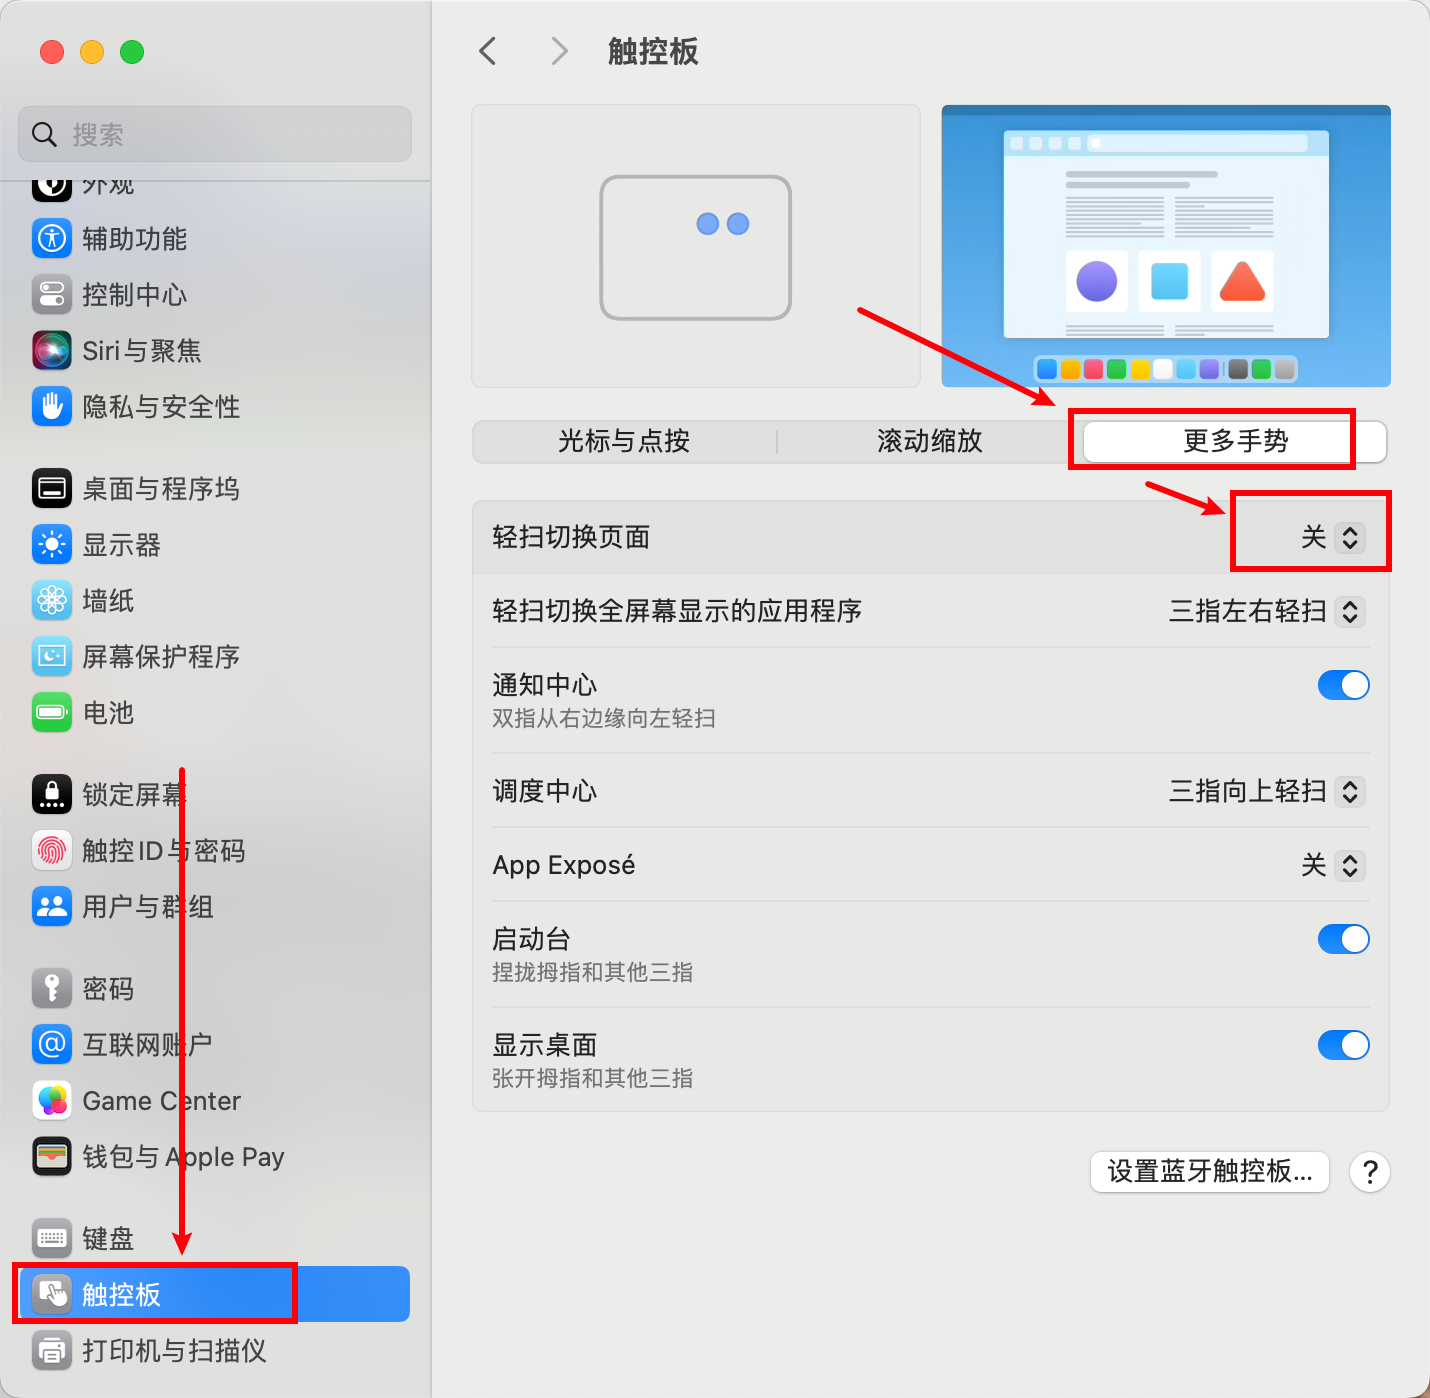Select the 墙纸 wallpaper icon
1430x1398 pixels.
click(52, 600)
